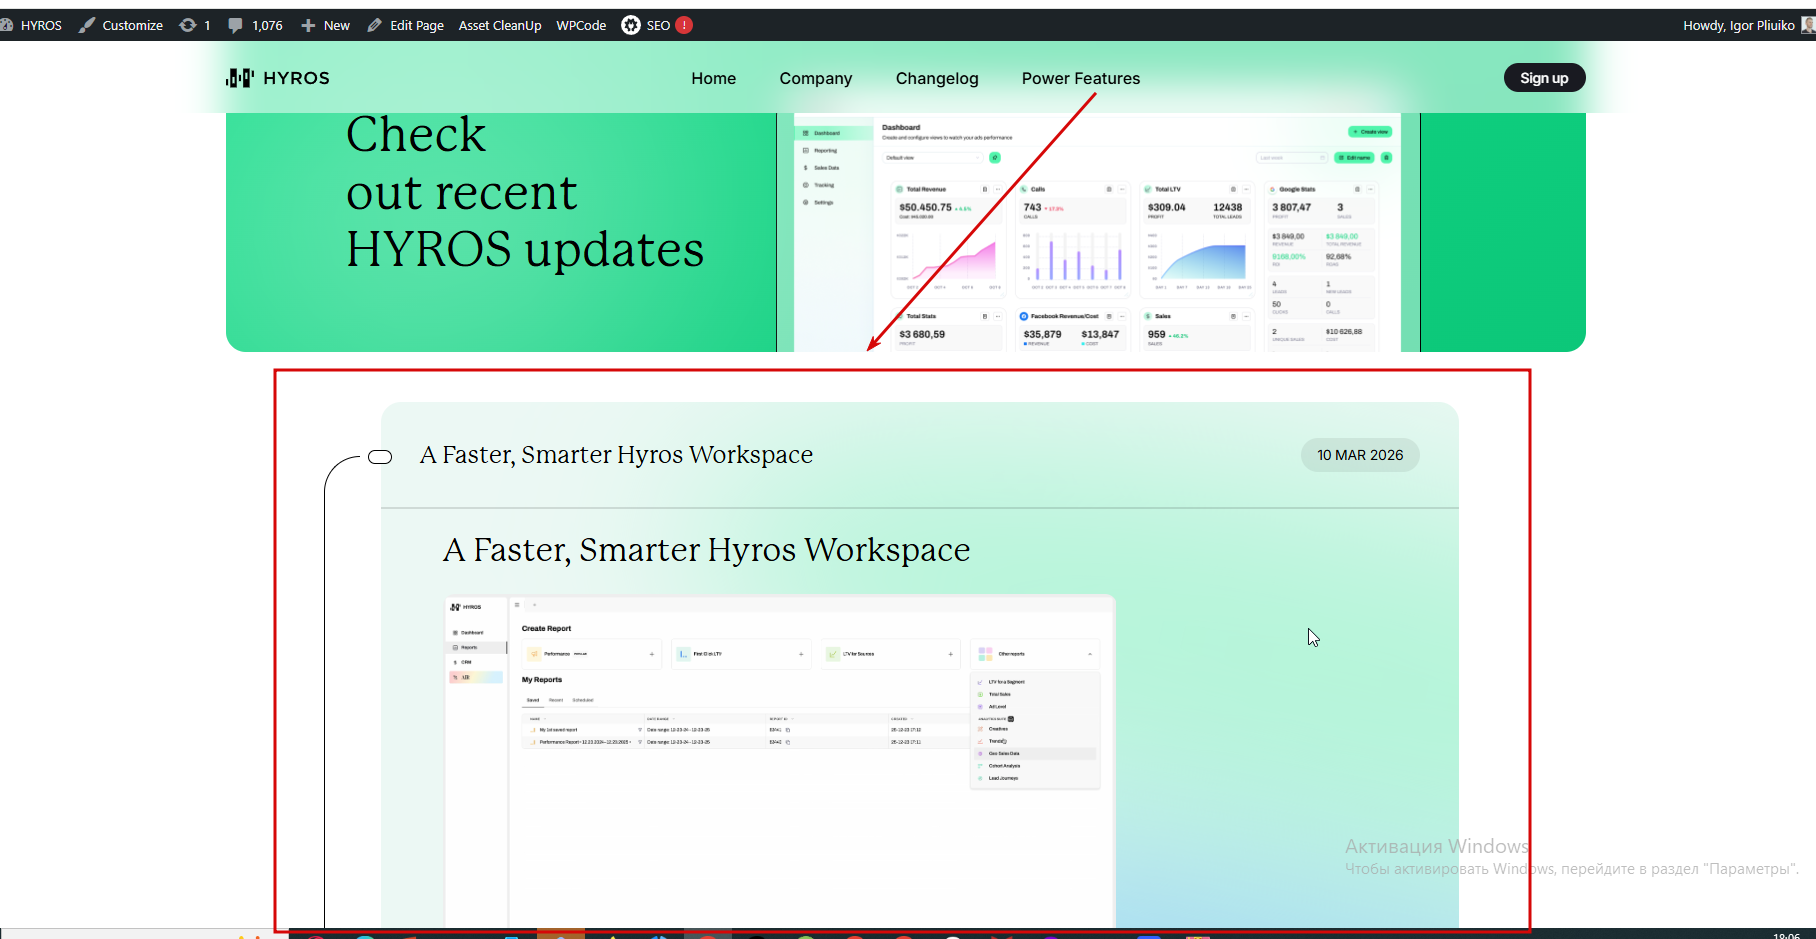Click the plus New icon in admin bar
The height and width of the screenshot is (939, 1816).
click(x=308, y=25)
